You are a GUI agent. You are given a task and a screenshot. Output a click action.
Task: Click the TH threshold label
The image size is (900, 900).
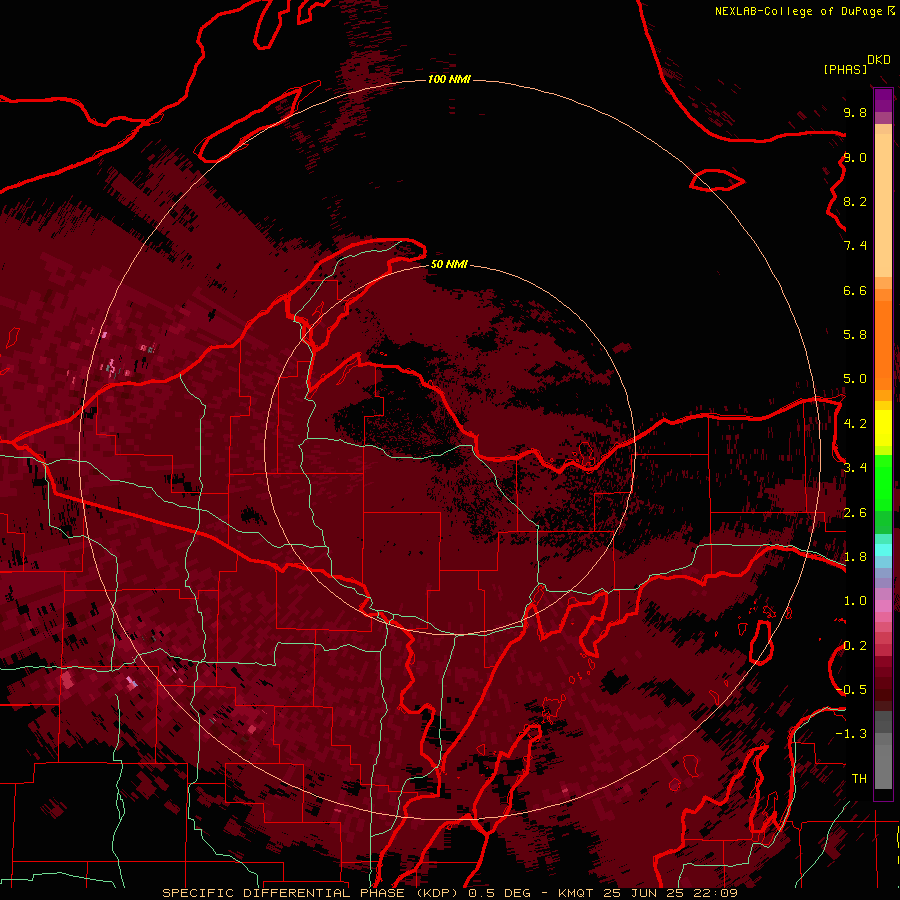pyautogui.click(x=859, y=778)
